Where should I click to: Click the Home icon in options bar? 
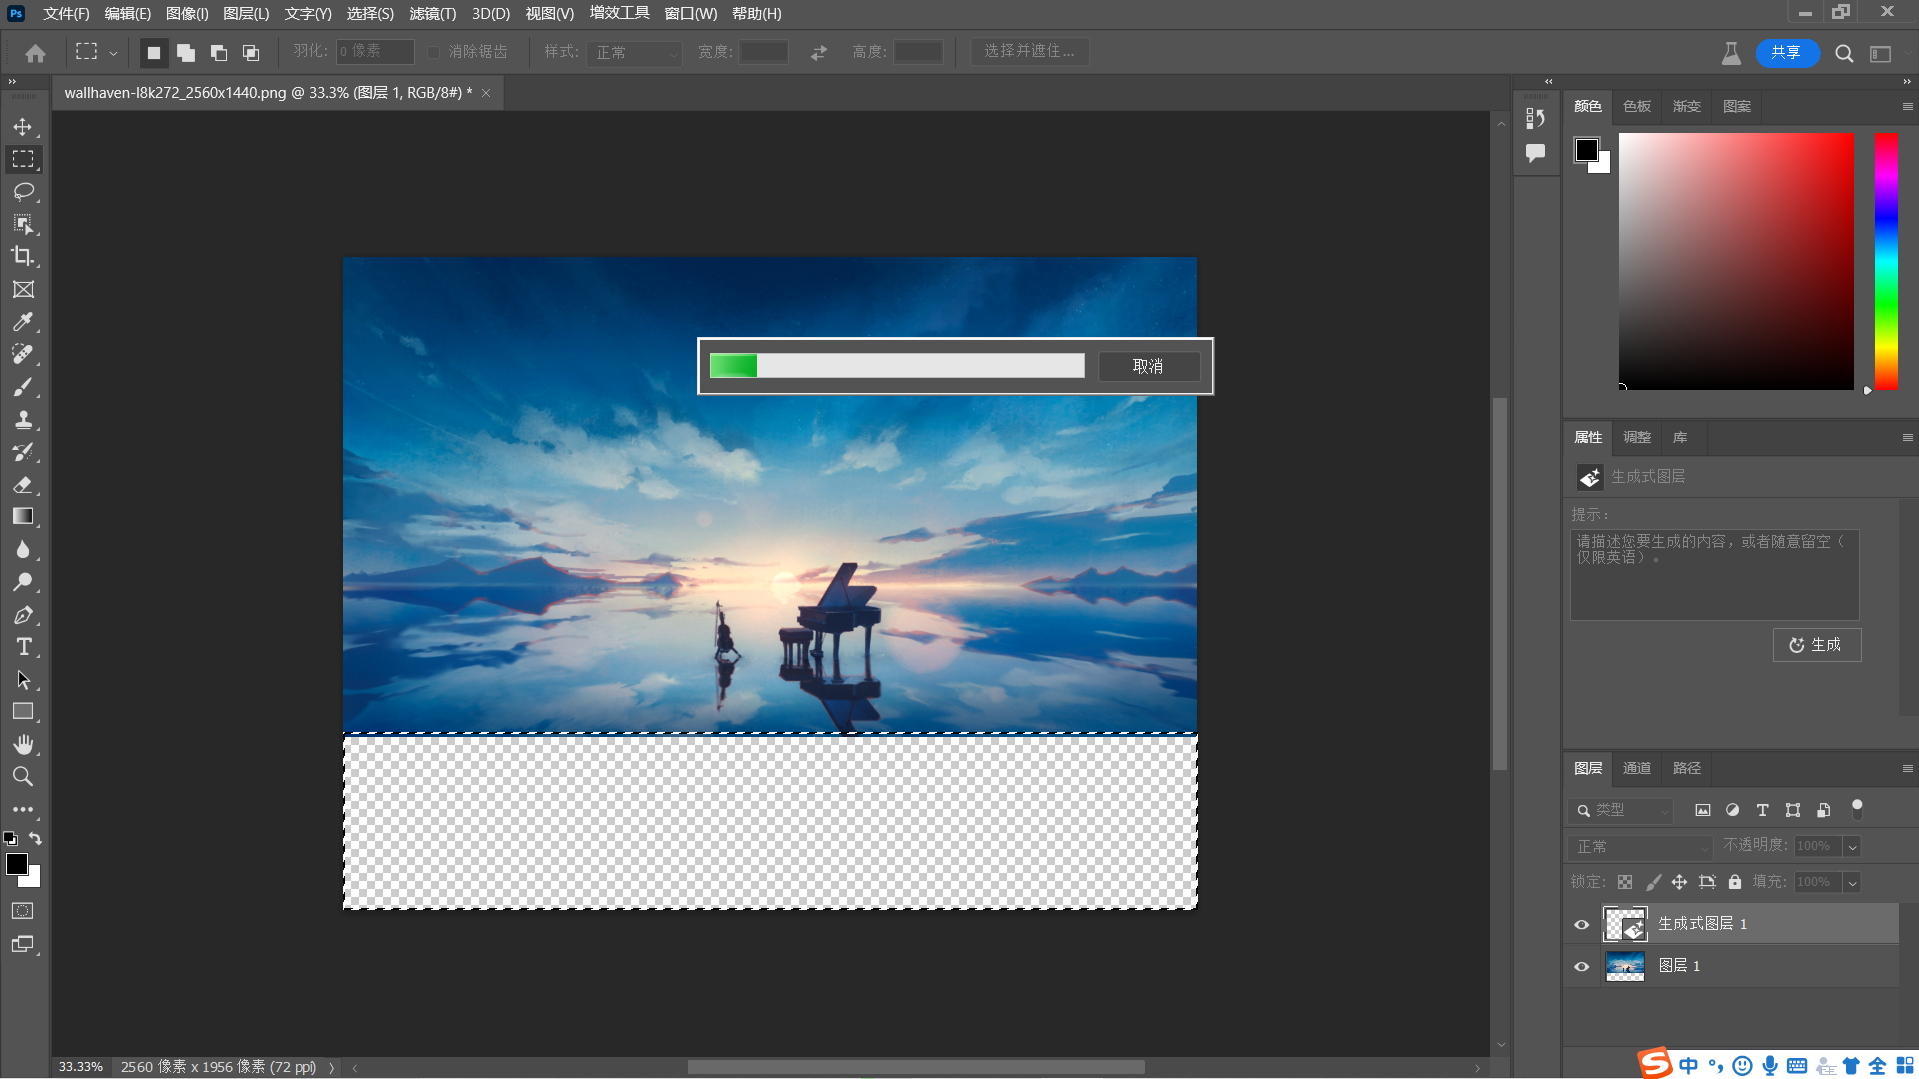click(x=35, y=53)
